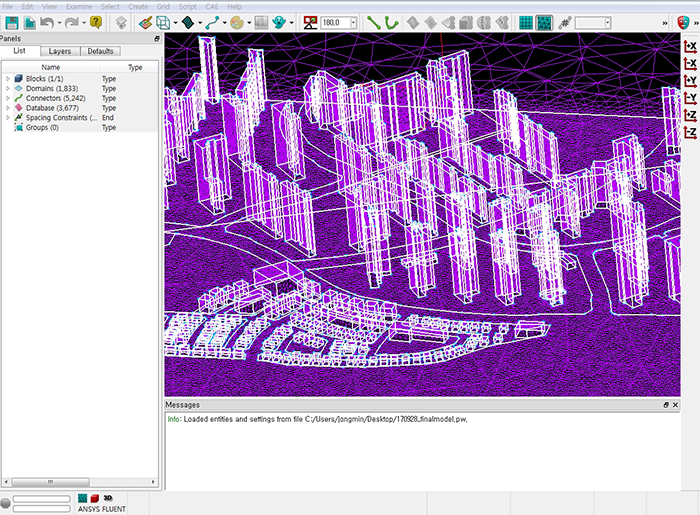Open dropdown arrow beside wireframe cube icon
700x515 pixels.
click(175, 23)
